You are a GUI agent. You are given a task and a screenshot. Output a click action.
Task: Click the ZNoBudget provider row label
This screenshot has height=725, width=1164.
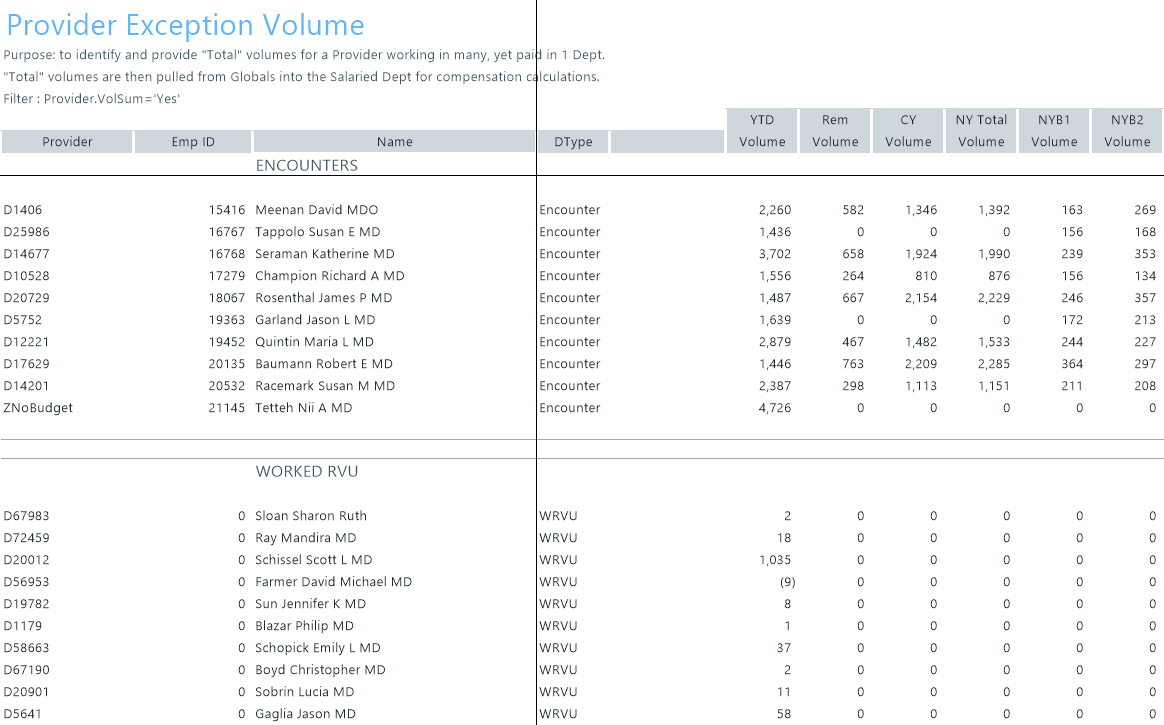pyautogui.click(x=38, y=408)
